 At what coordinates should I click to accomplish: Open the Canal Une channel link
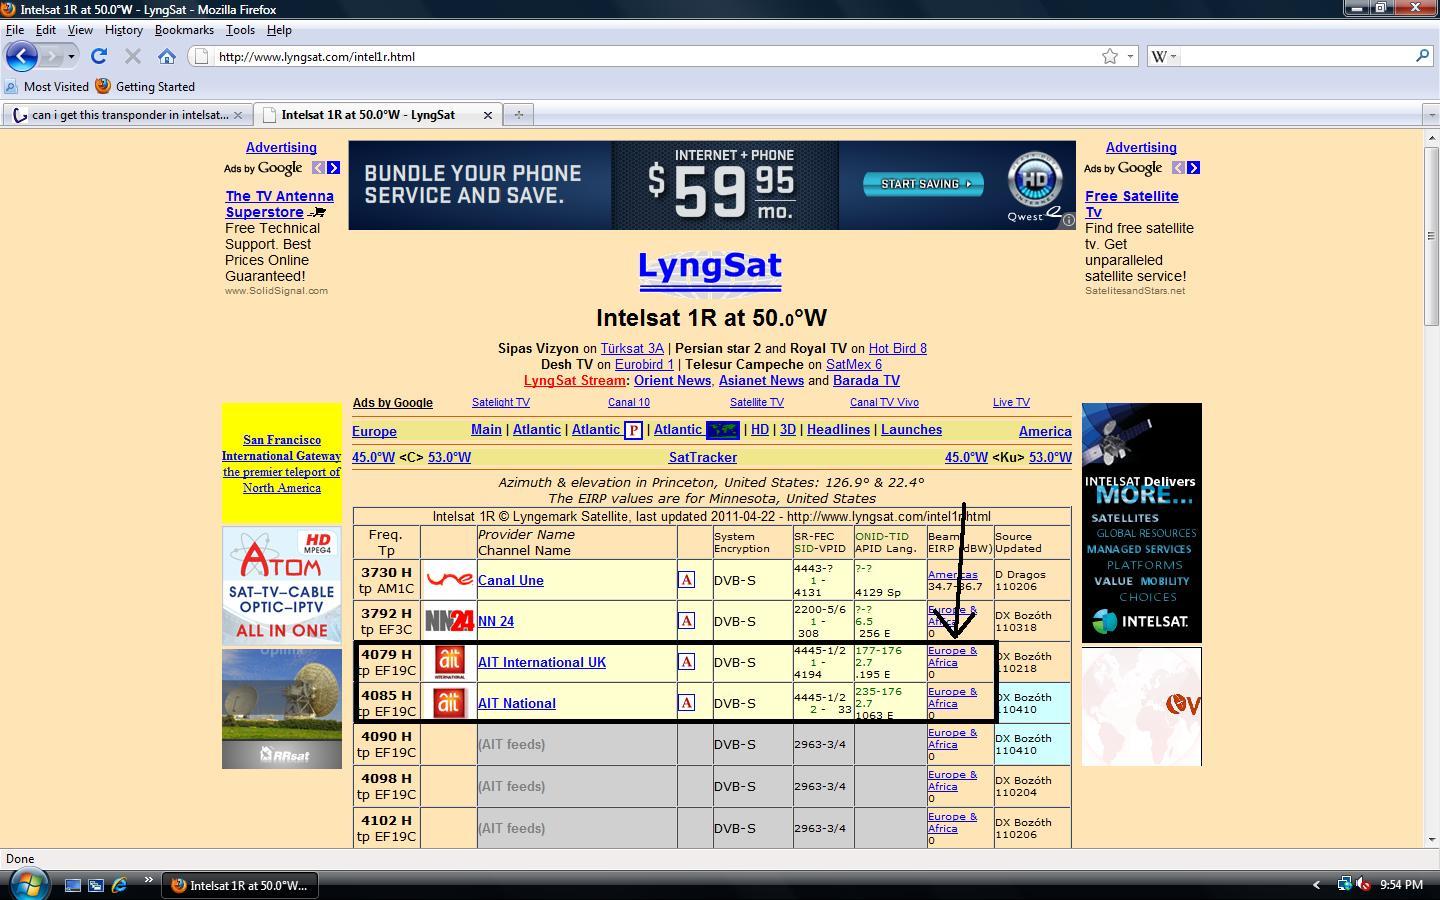coord(511,580)
